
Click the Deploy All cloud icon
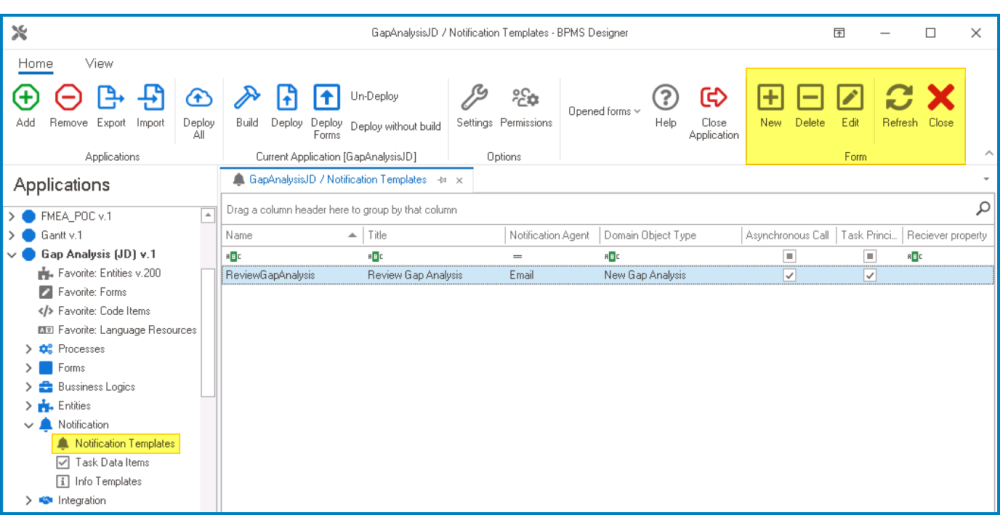click(198, 98)
